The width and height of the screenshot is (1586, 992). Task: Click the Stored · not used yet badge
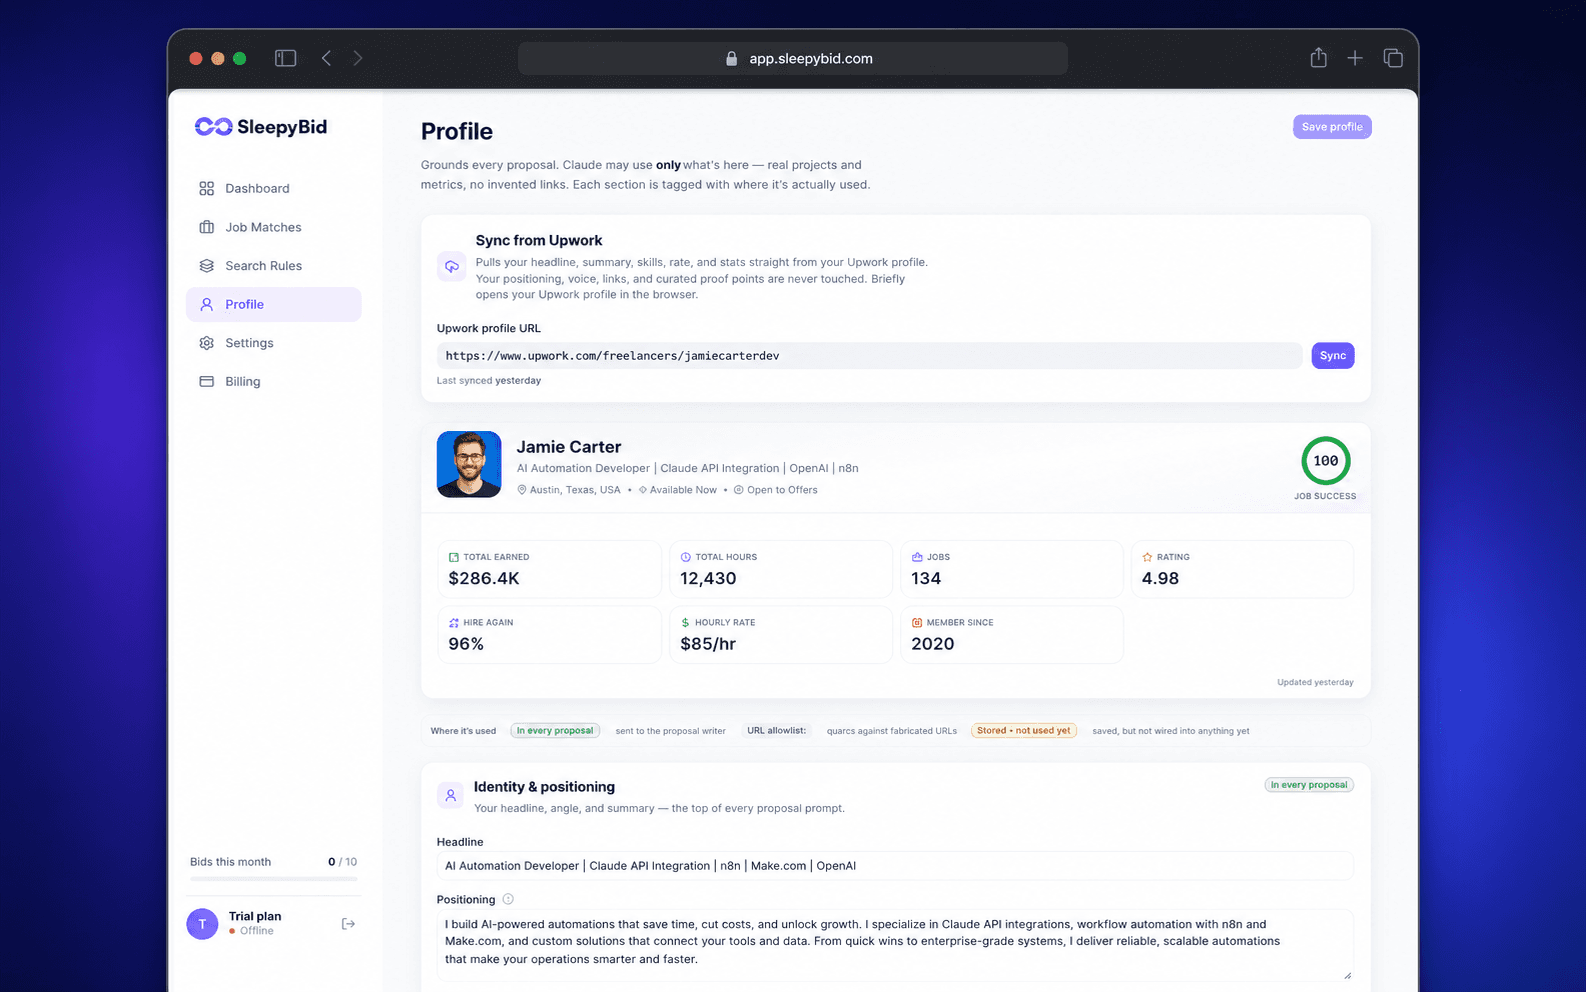[x=1023, y=731]
